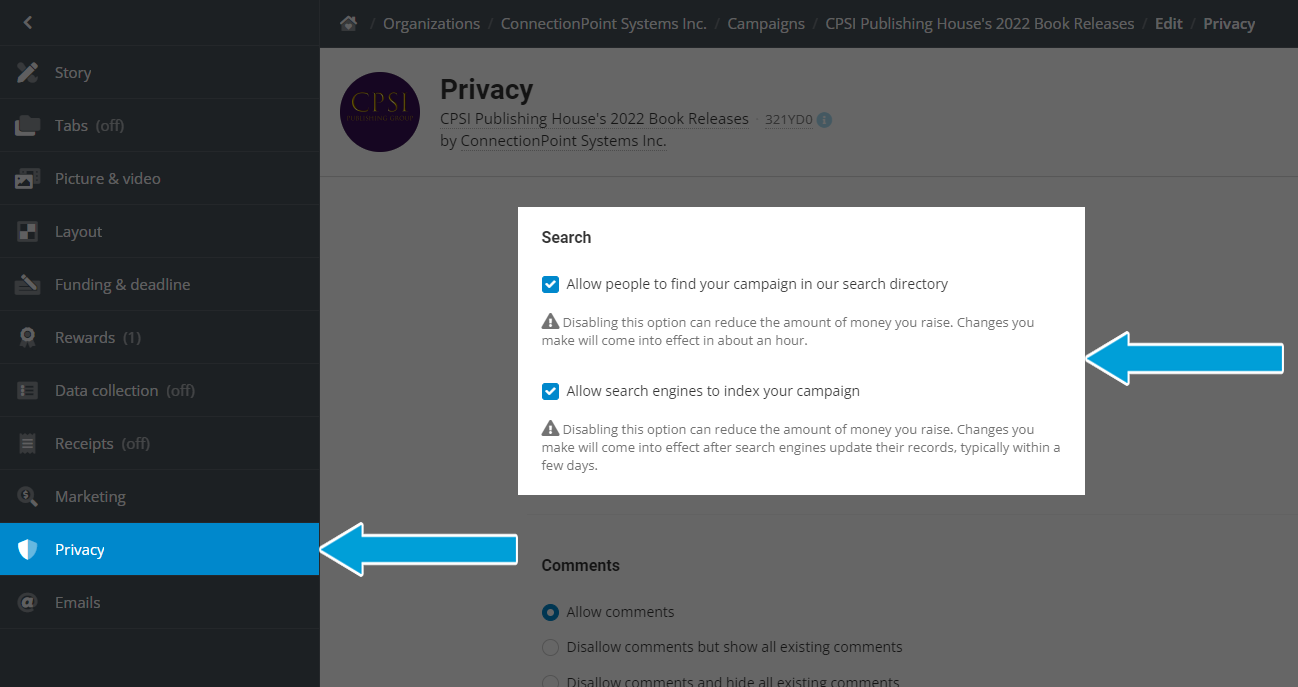Click the Funding & deadline icon
The width and height of the screenshot is (1298, 687).
point(27,284)
